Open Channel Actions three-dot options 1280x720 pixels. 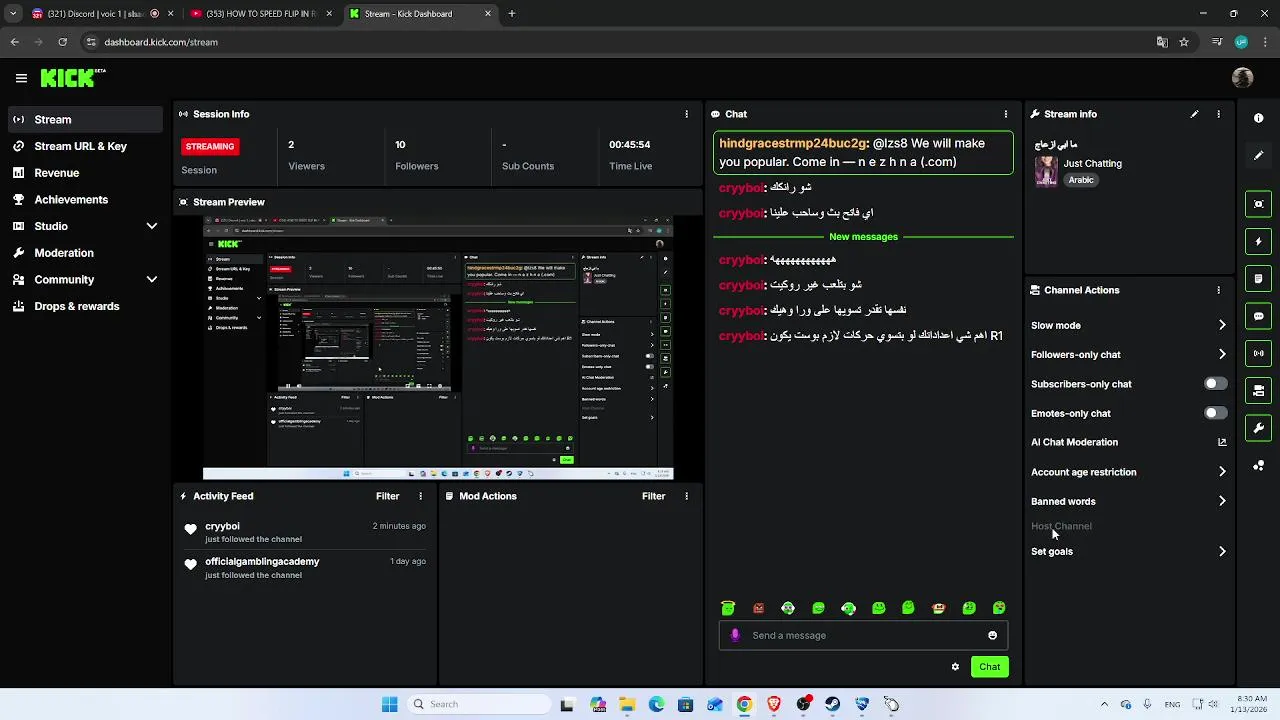coord(1218,290)
